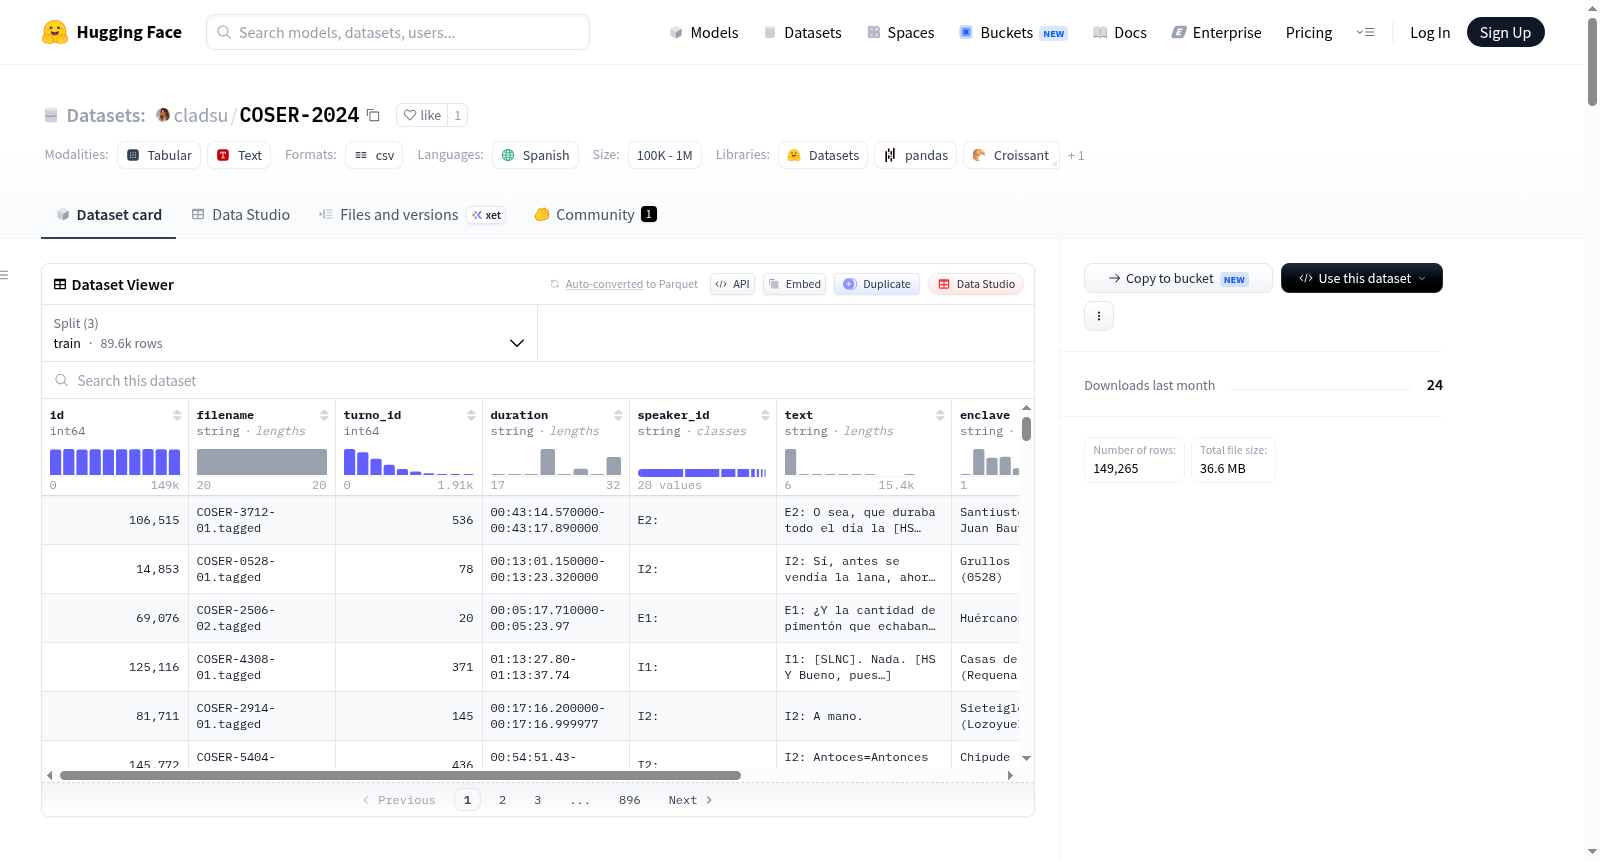Sort the speaker_id column

coord(765,415)
